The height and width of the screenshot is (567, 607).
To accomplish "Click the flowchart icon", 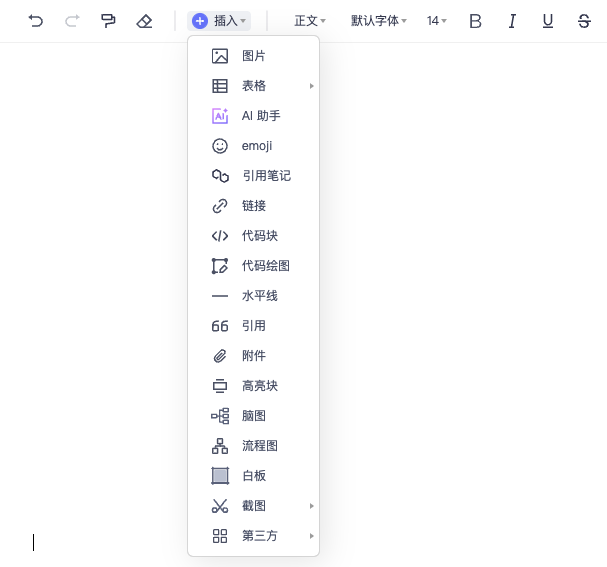I will tap(220, 446).
